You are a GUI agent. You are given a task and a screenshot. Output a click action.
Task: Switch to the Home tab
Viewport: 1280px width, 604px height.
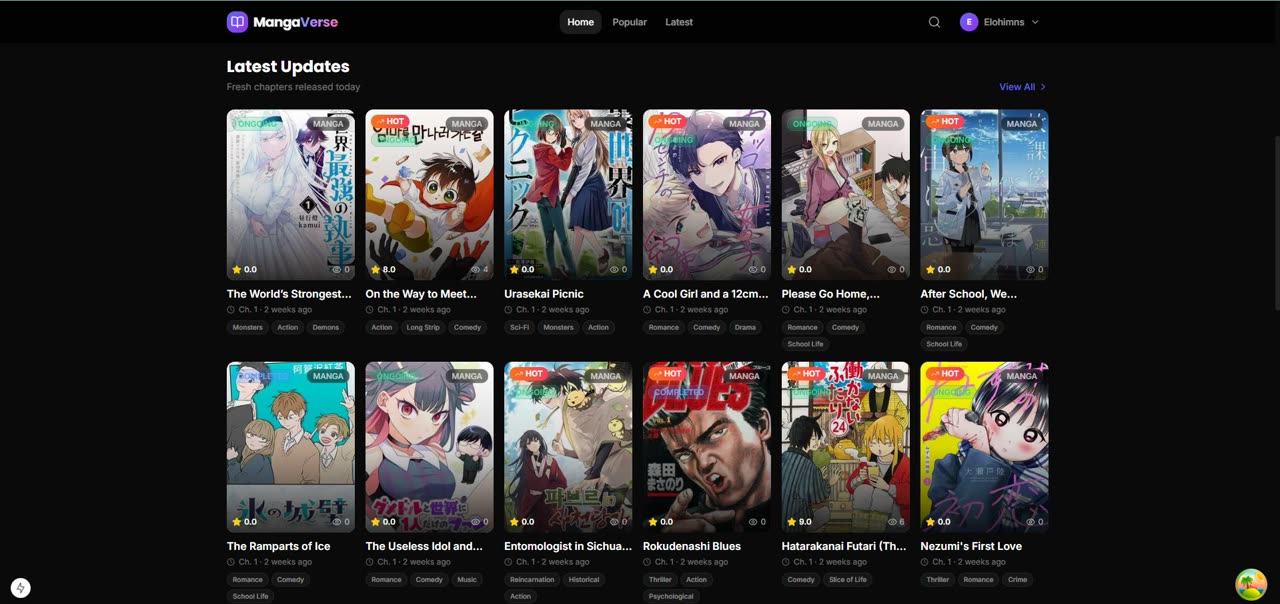[580, 22]
